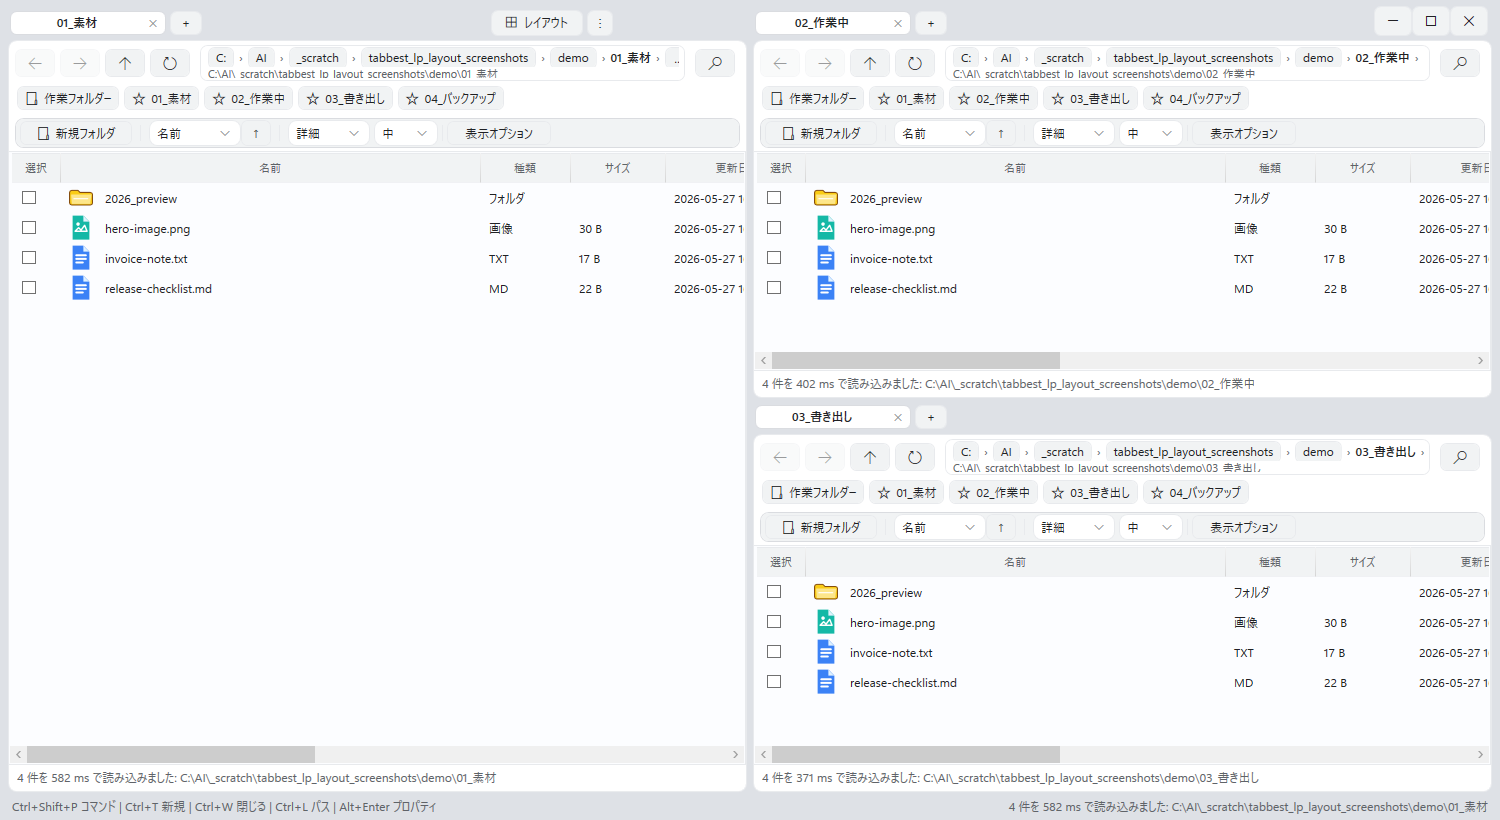1500x820 pixels.
Task: Open 表示オプション in 03_書き出し pane
Action: (x=1243, y=527)
